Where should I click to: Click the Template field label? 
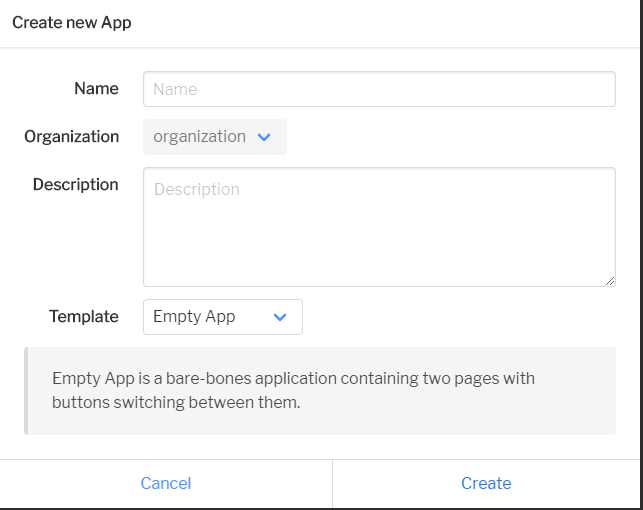click(84, 316)
